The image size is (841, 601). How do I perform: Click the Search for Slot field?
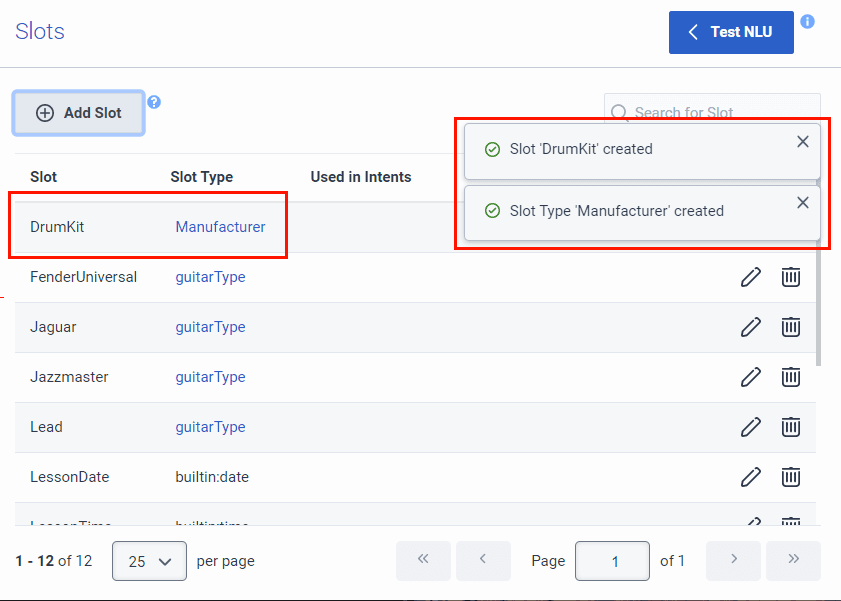pos(720,112)
